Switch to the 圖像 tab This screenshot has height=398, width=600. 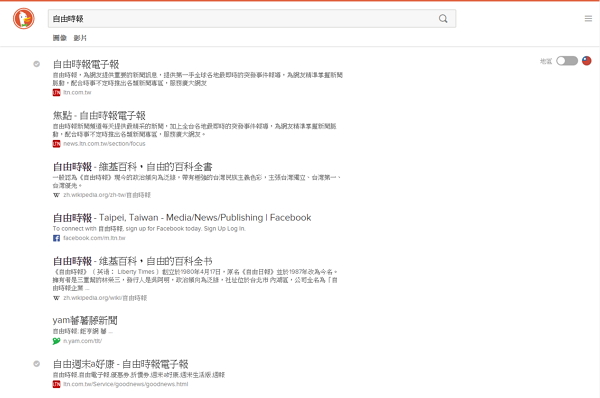point(60,38)
